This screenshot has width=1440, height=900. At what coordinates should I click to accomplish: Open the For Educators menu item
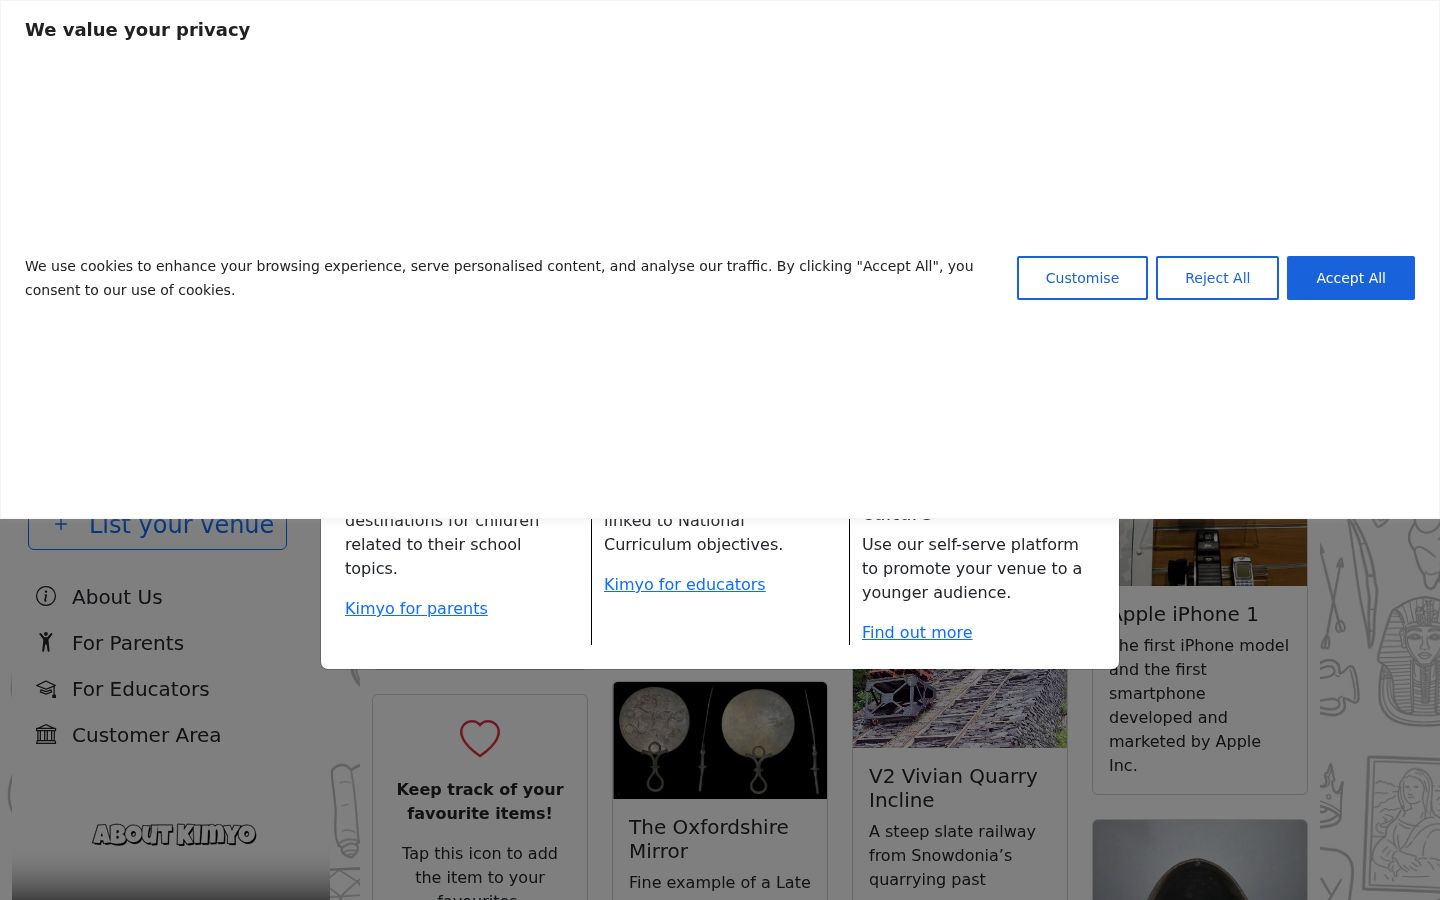pos(141,689)
